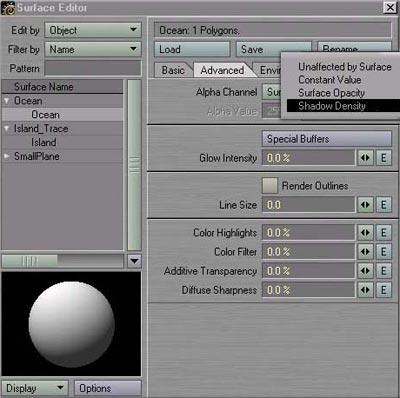The width and height of the screenshot is (400, 398).
Task: Open the Filter by Name dropdown
Action: pyautogui.click(x=93, y=50)
